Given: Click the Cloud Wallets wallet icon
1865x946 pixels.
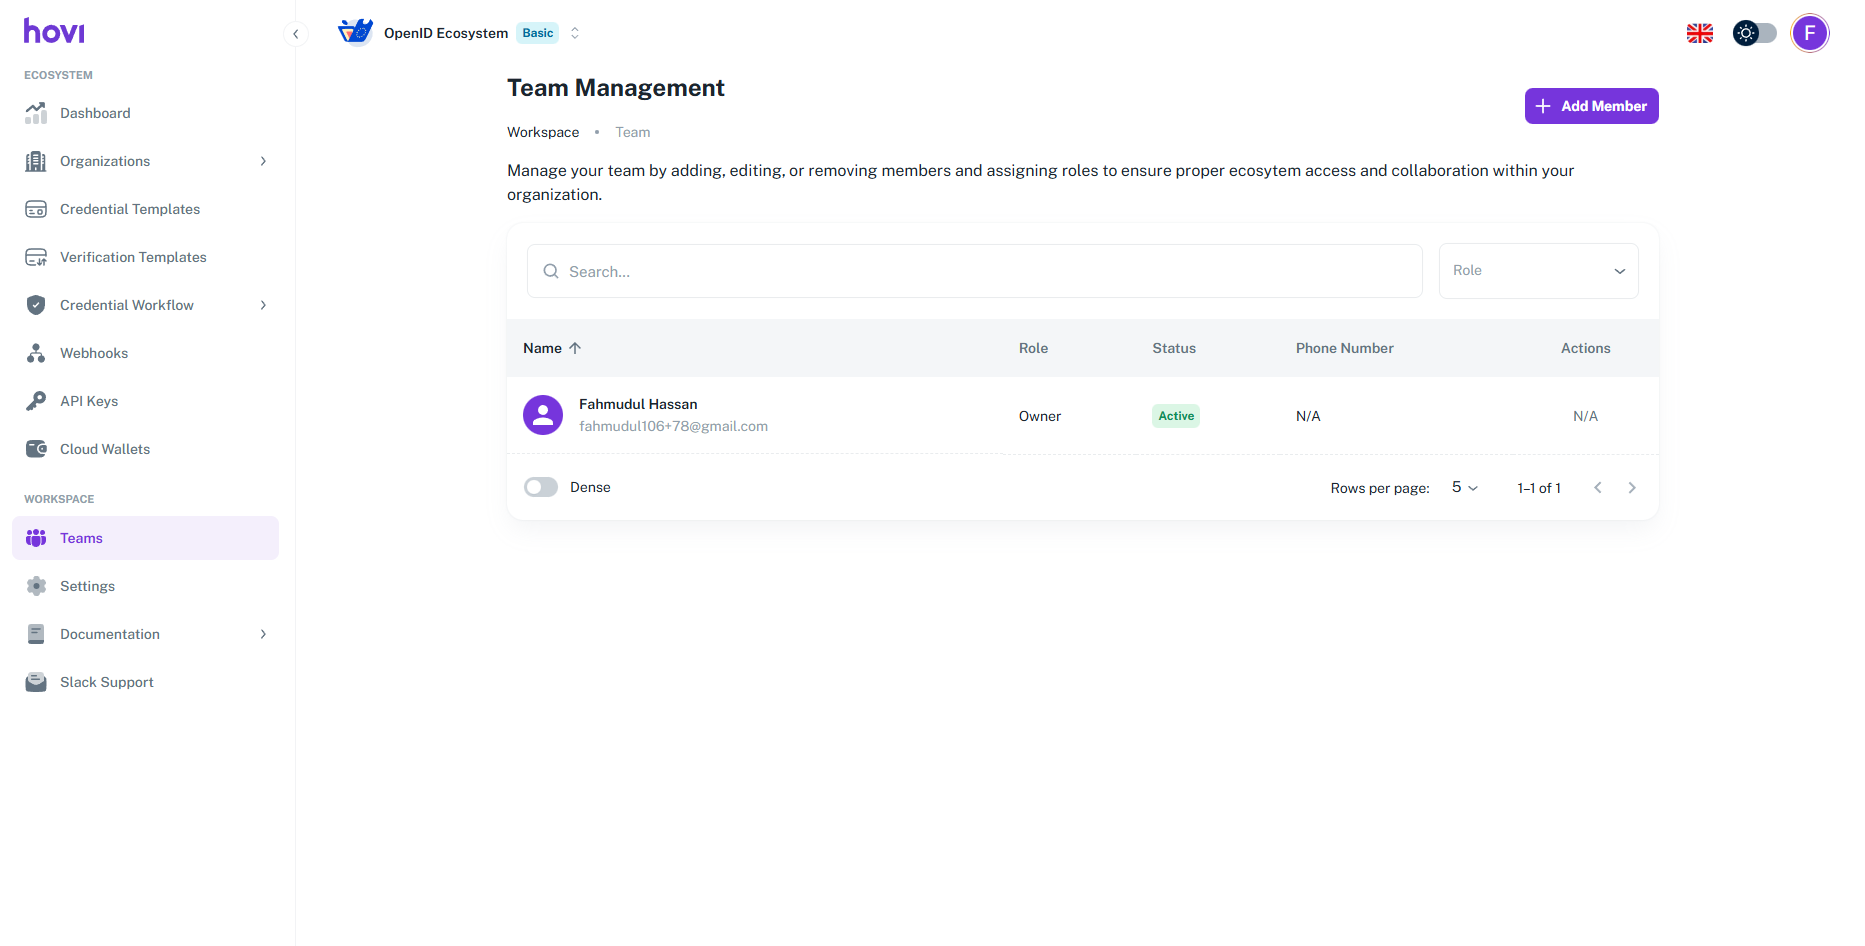Looking at the screenshot, I should pos(36,449).
